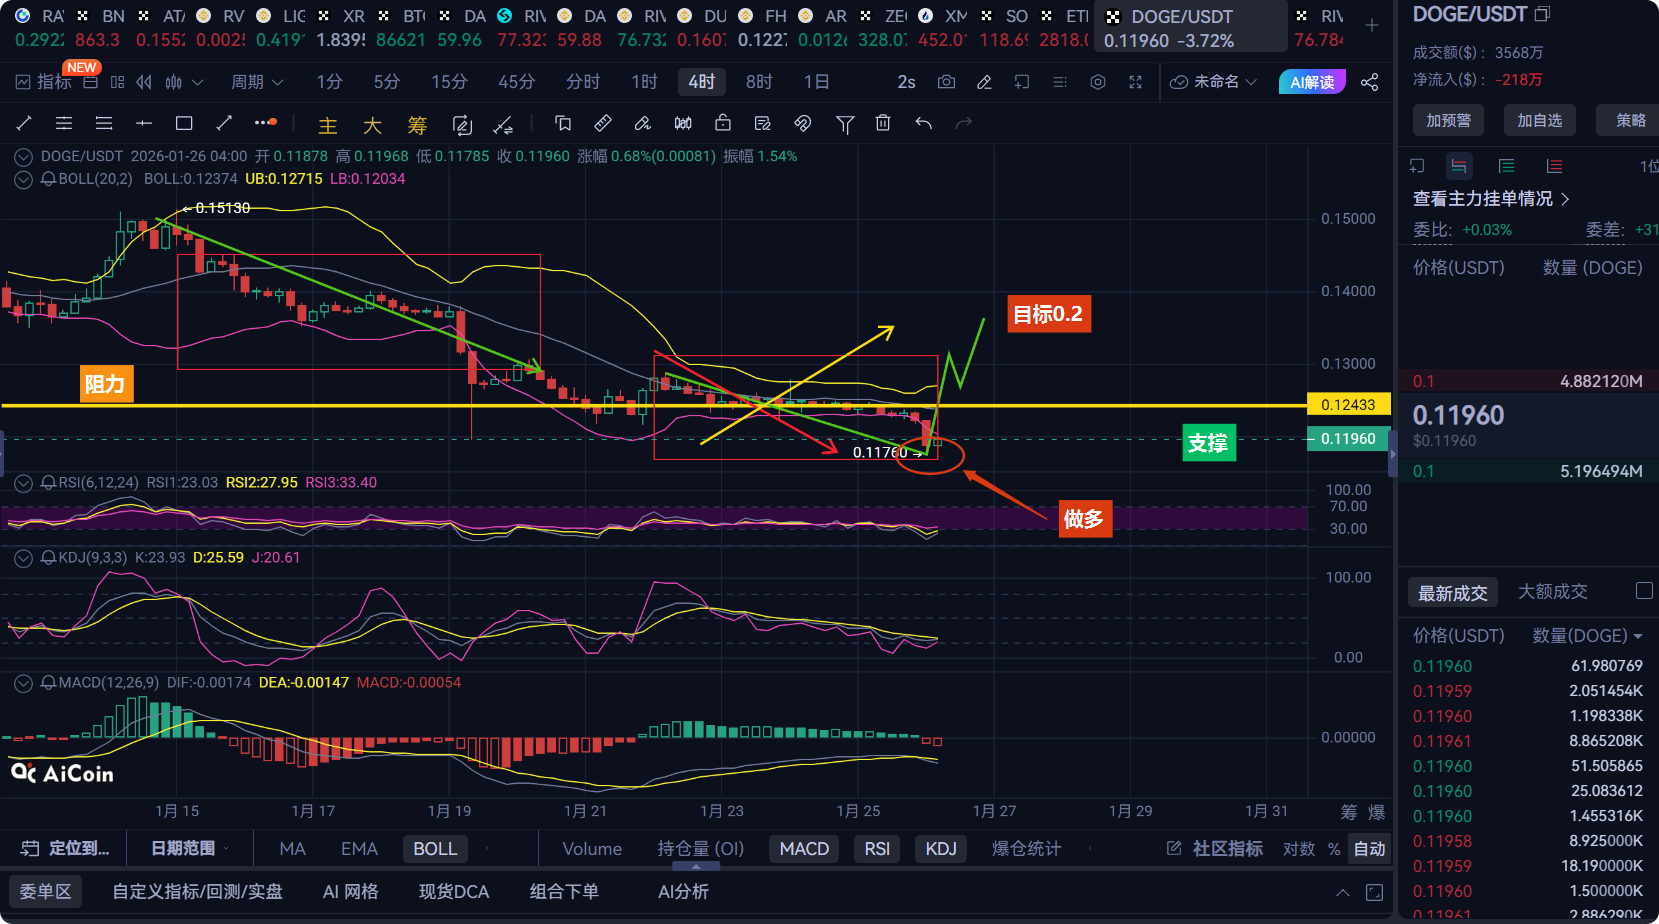Viewport: 1659px width, 924px height.
Task: Click the 查看主力挂单情况 link
Action: pyautogui.click(x=1490, y=199)
